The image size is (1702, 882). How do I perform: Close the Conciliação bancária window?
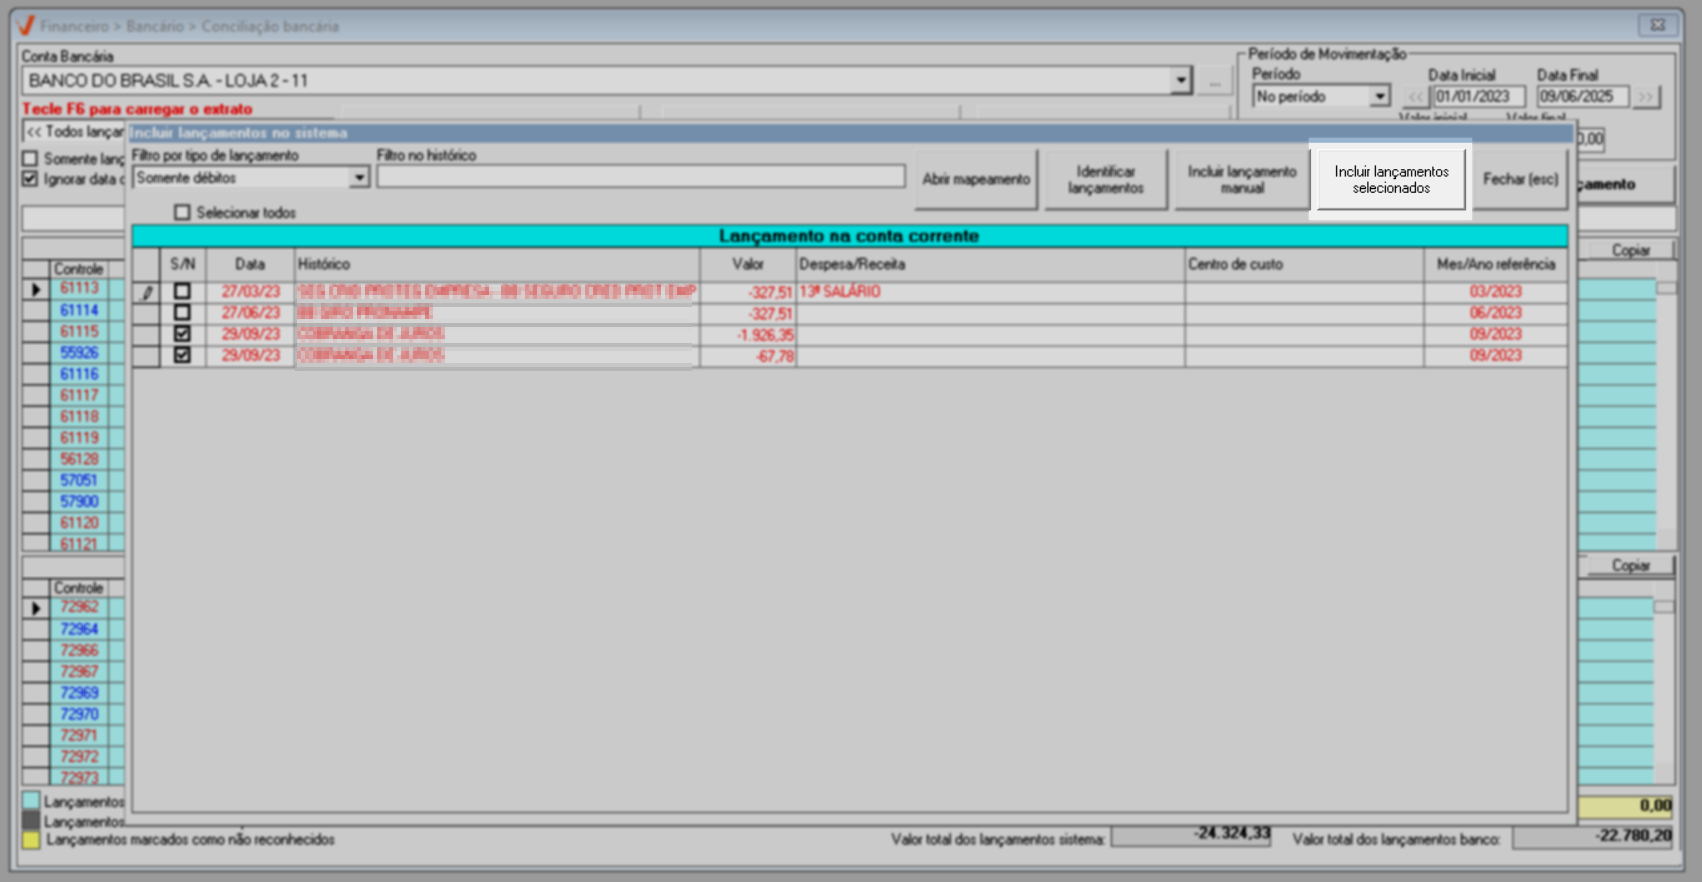(x=1657, y=25)
